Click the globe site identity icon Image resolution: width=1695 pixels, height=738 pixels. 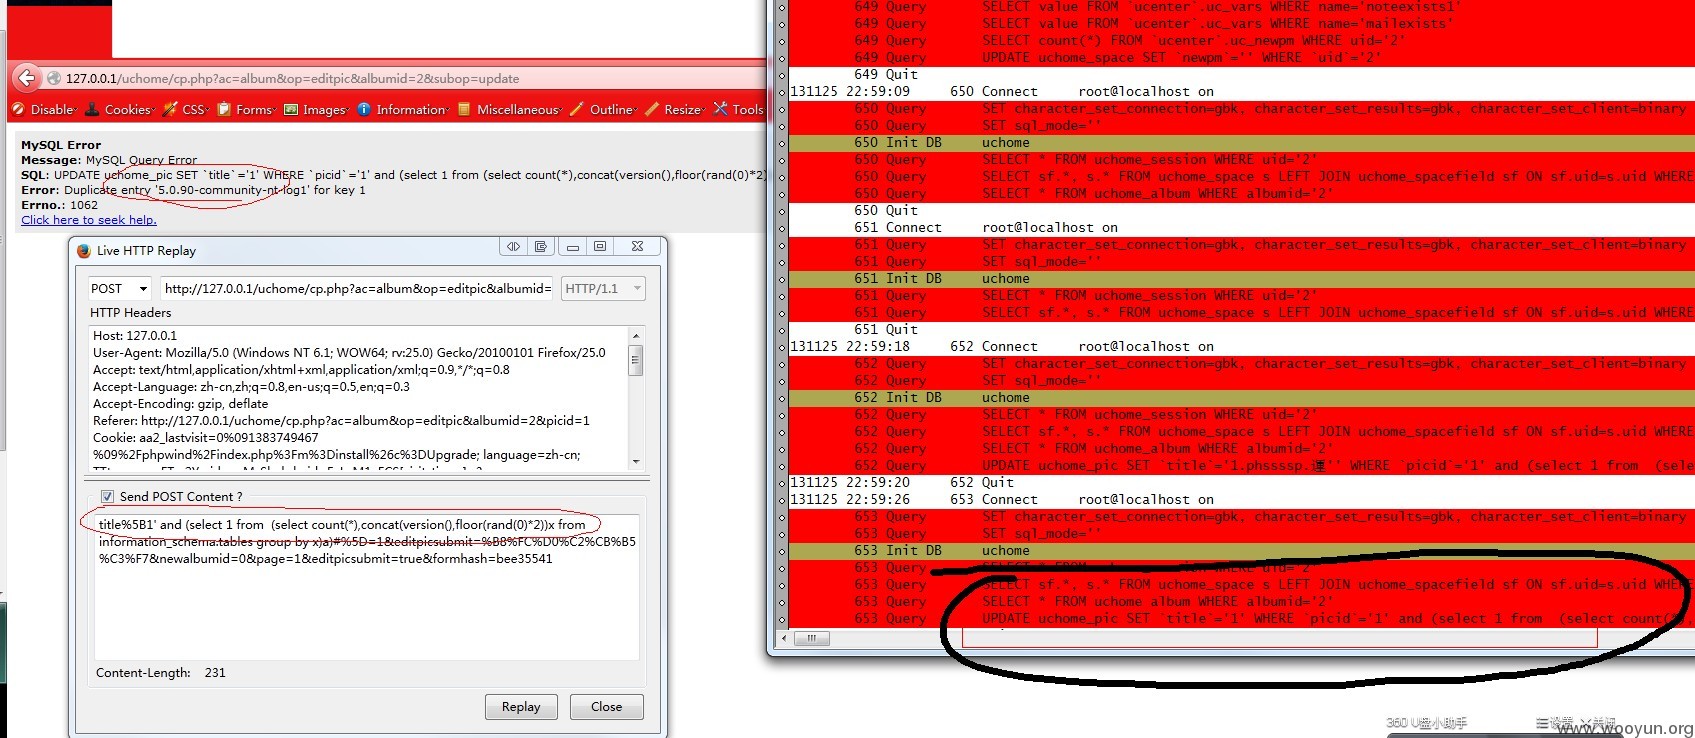pos(53,78)
